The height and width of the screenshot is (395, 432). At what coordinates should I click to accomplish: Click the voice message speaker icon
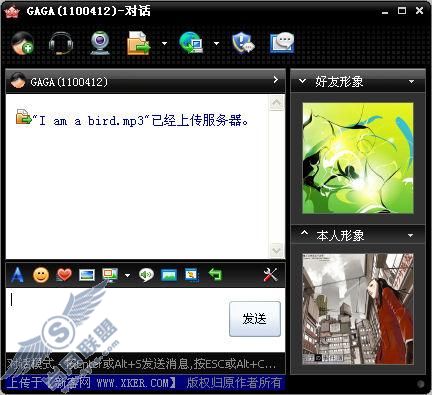[146, 275]
